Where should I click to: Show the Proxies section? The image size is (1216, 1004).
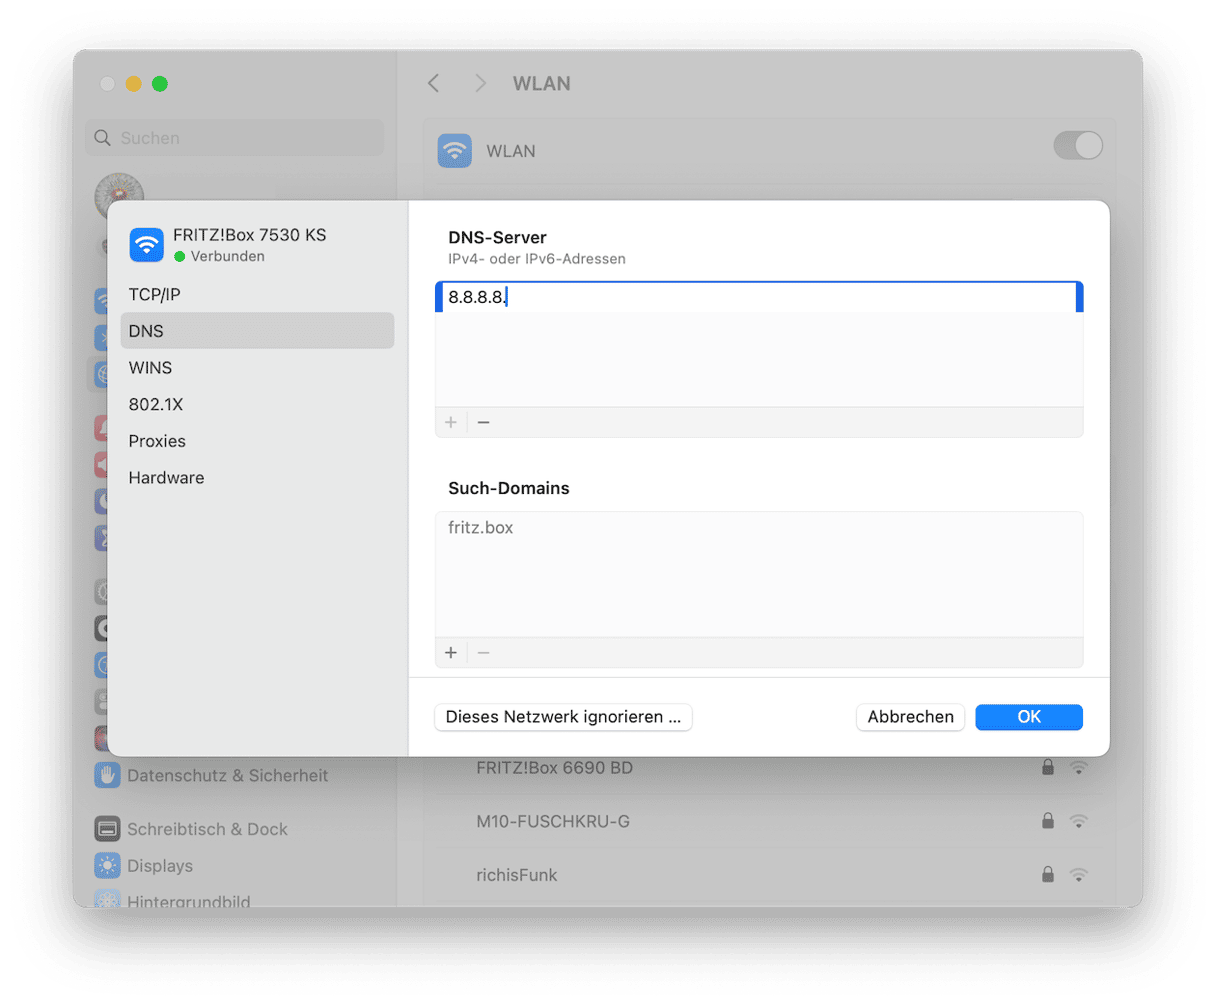[257, 441]
